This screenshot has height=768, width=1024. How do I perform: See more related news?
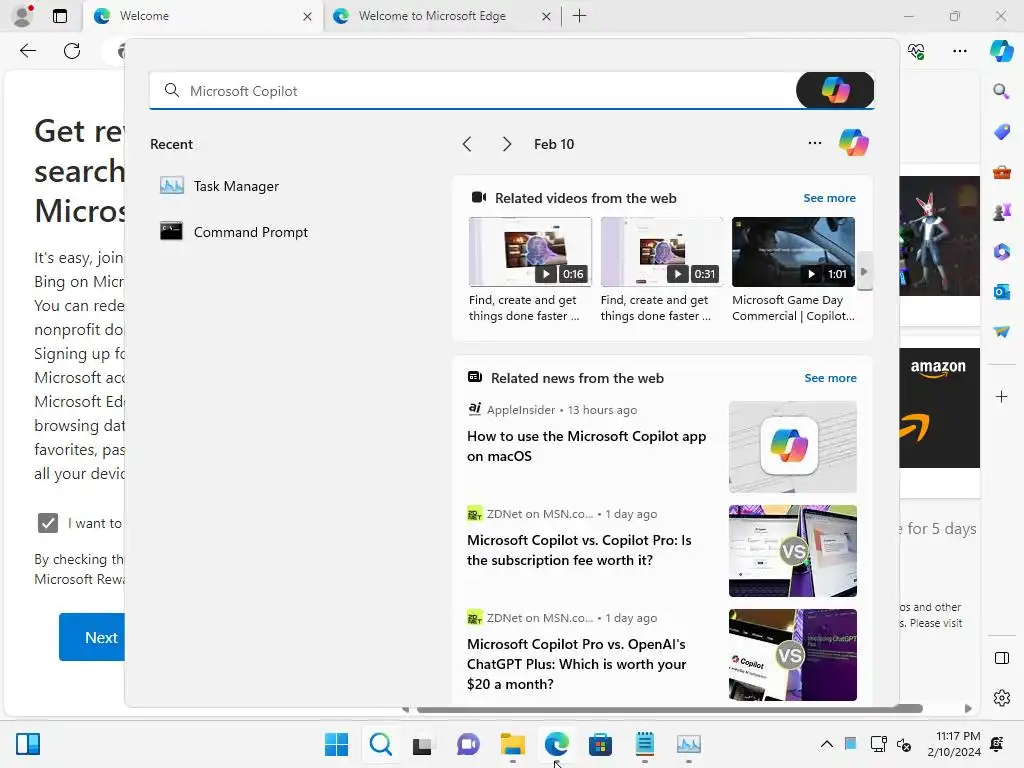coord(830,378)
